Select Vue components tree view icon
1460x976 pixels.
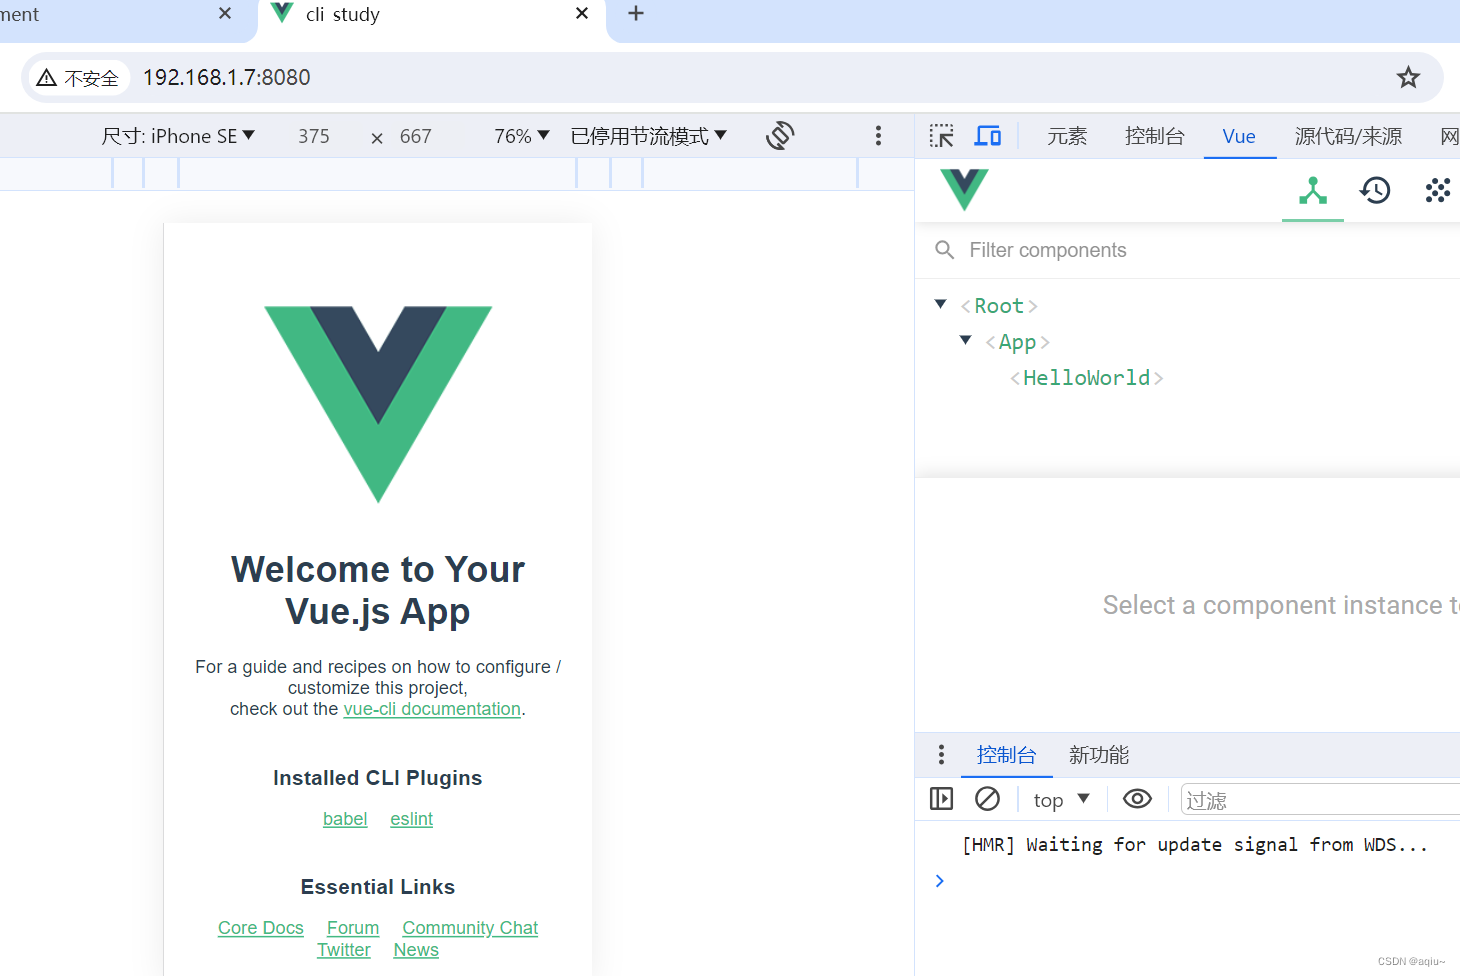1313,190
